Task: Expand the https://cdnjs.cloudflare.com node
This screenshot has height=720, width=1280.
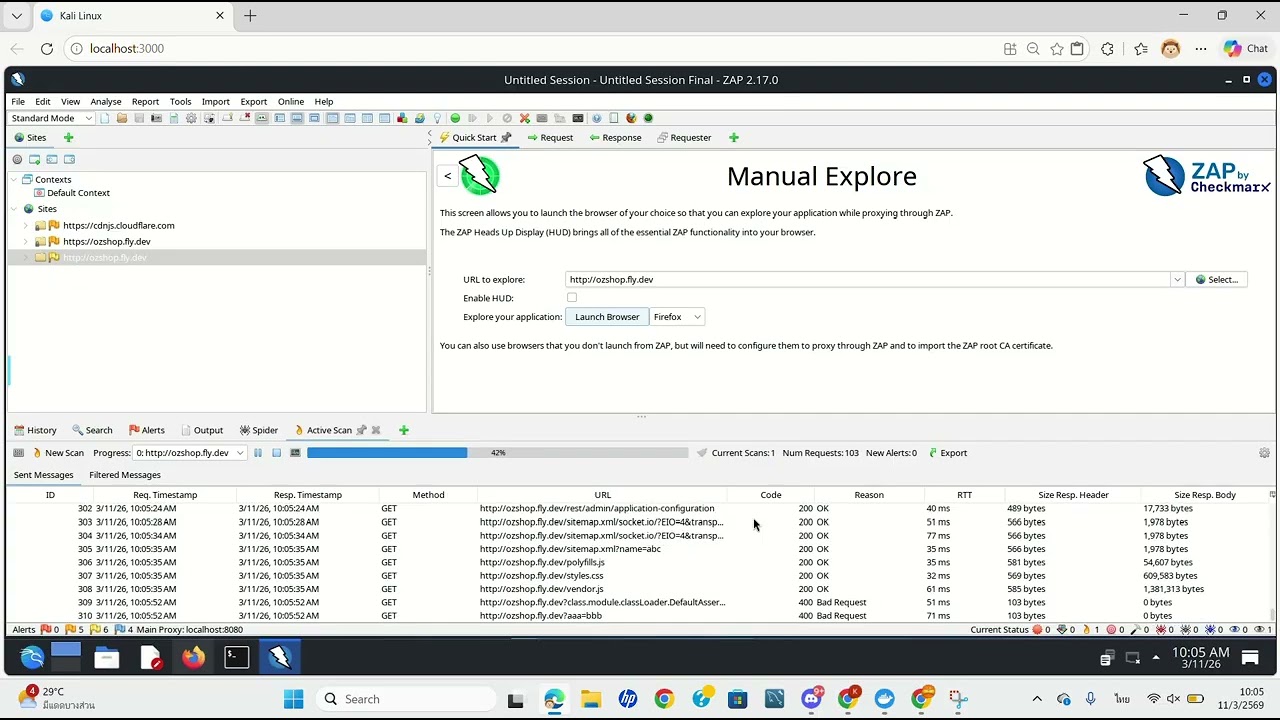Action: (x=26, y=226)
